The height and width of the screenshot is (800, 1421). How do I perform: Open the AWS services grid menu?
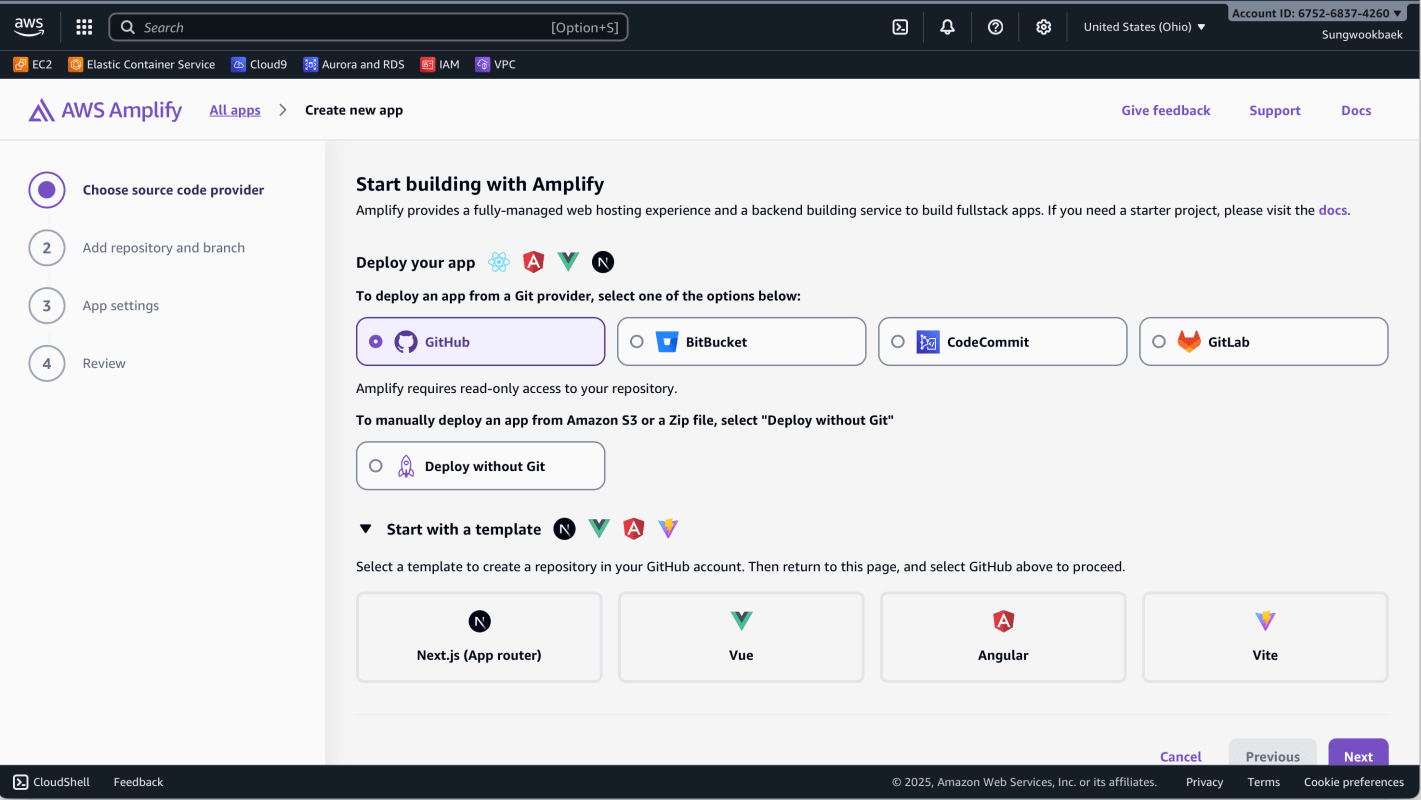pyautogui.click(x=84, y=27)
